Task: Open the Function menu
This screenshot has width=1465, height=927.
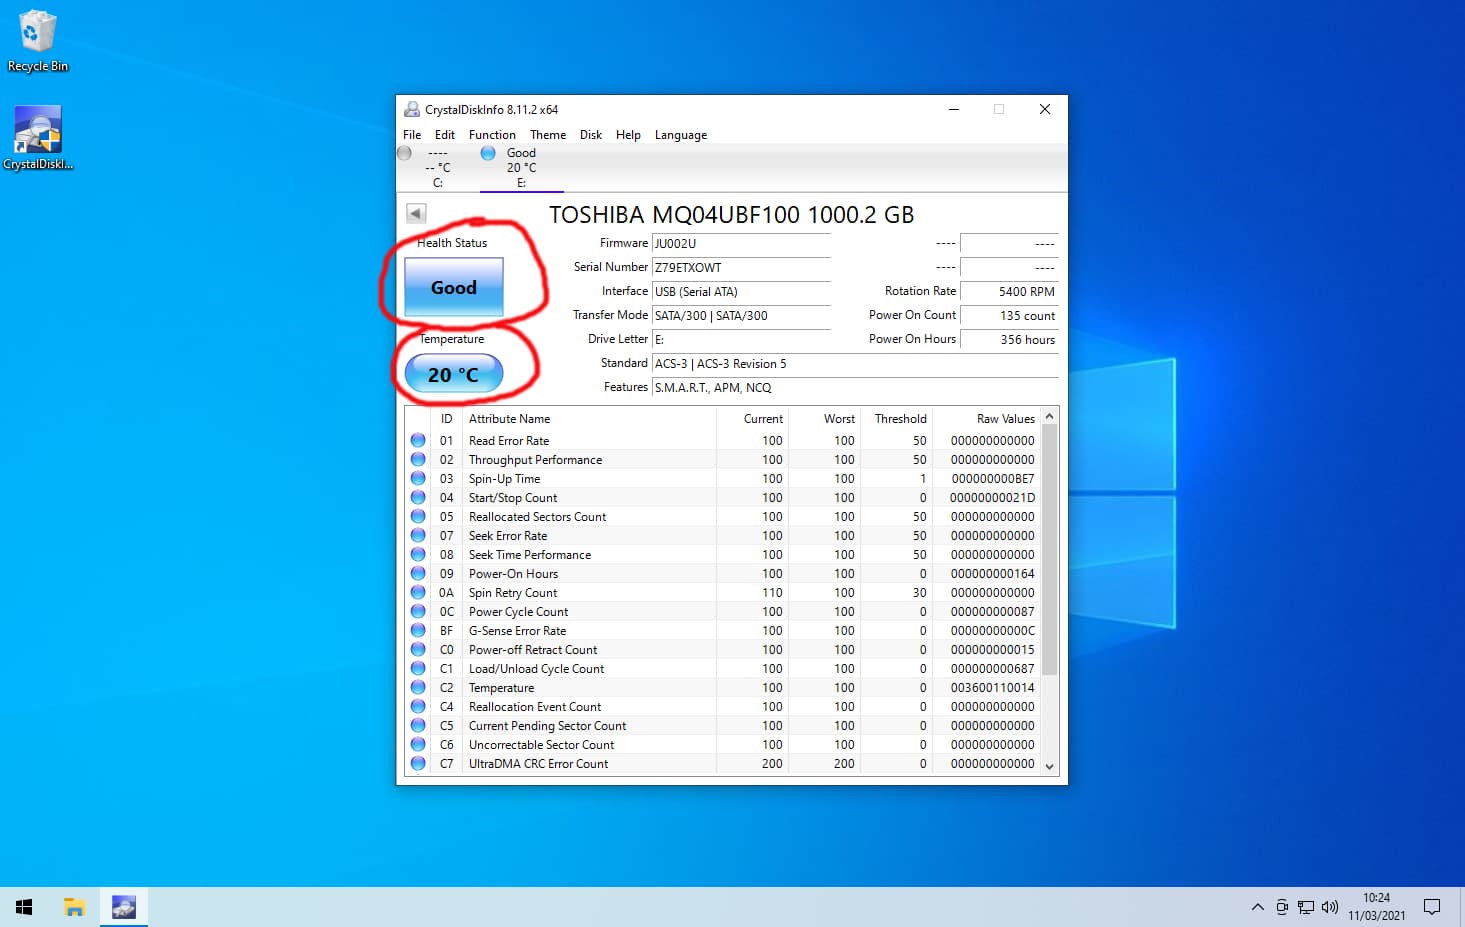Action: (492, 135)
